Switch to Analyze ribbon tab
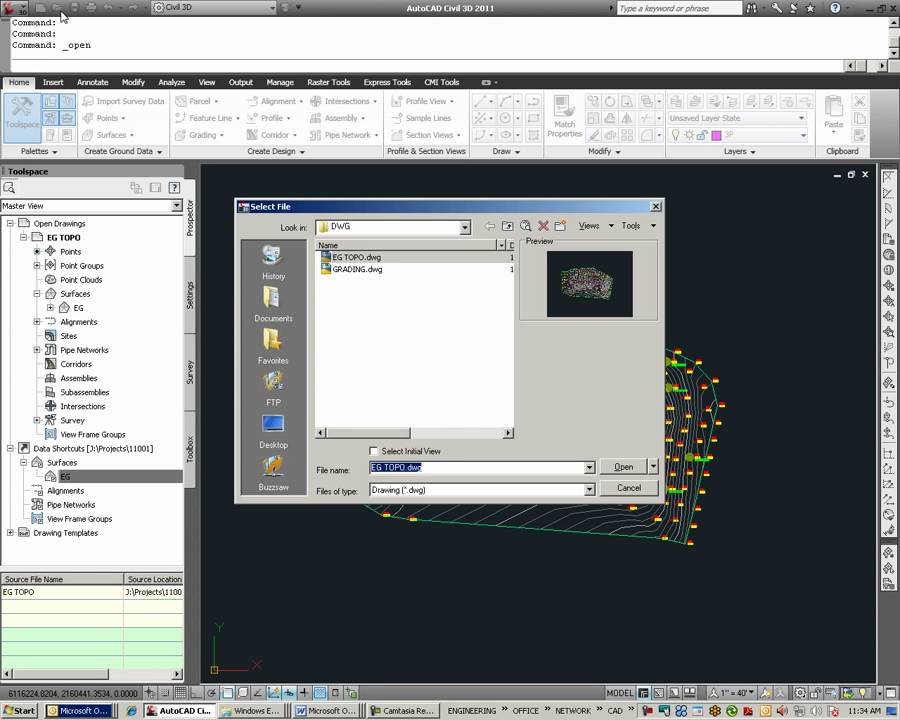 [172, 82]
